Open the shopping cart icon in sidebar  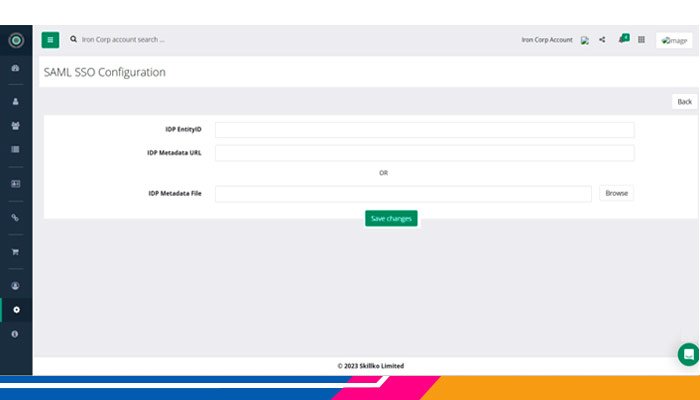16,252
